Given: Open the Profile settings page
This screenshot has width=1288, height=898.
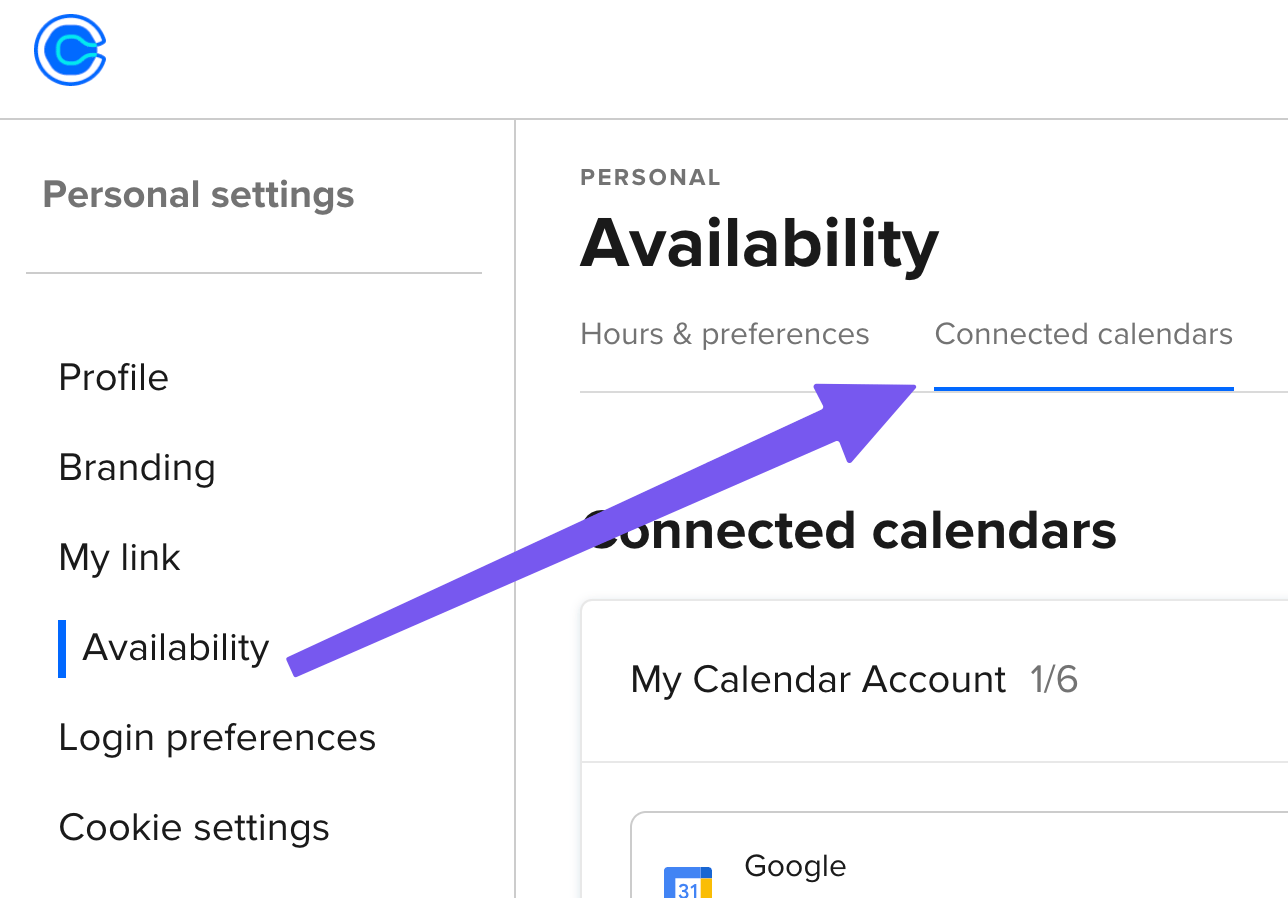Looking at the screenshot, I should 114,377.
